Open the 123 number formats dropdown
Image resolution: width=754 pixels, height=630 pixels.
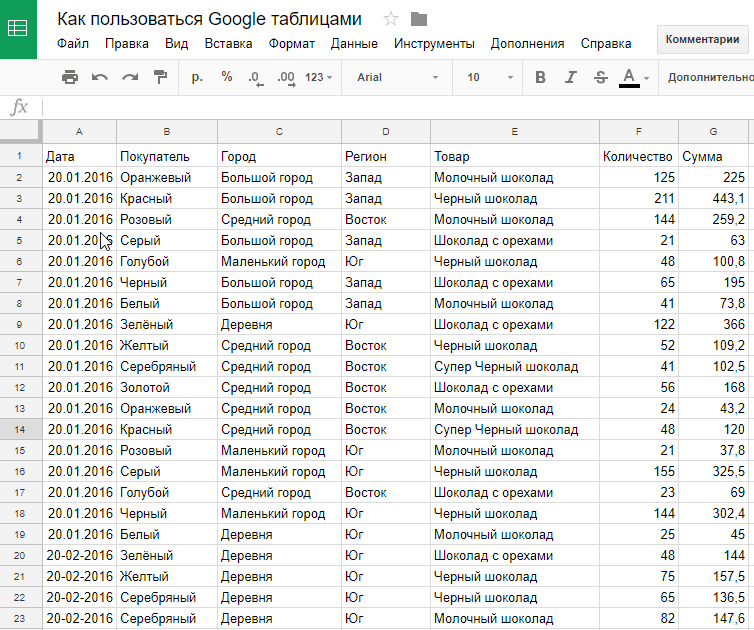tap(319, 77)
